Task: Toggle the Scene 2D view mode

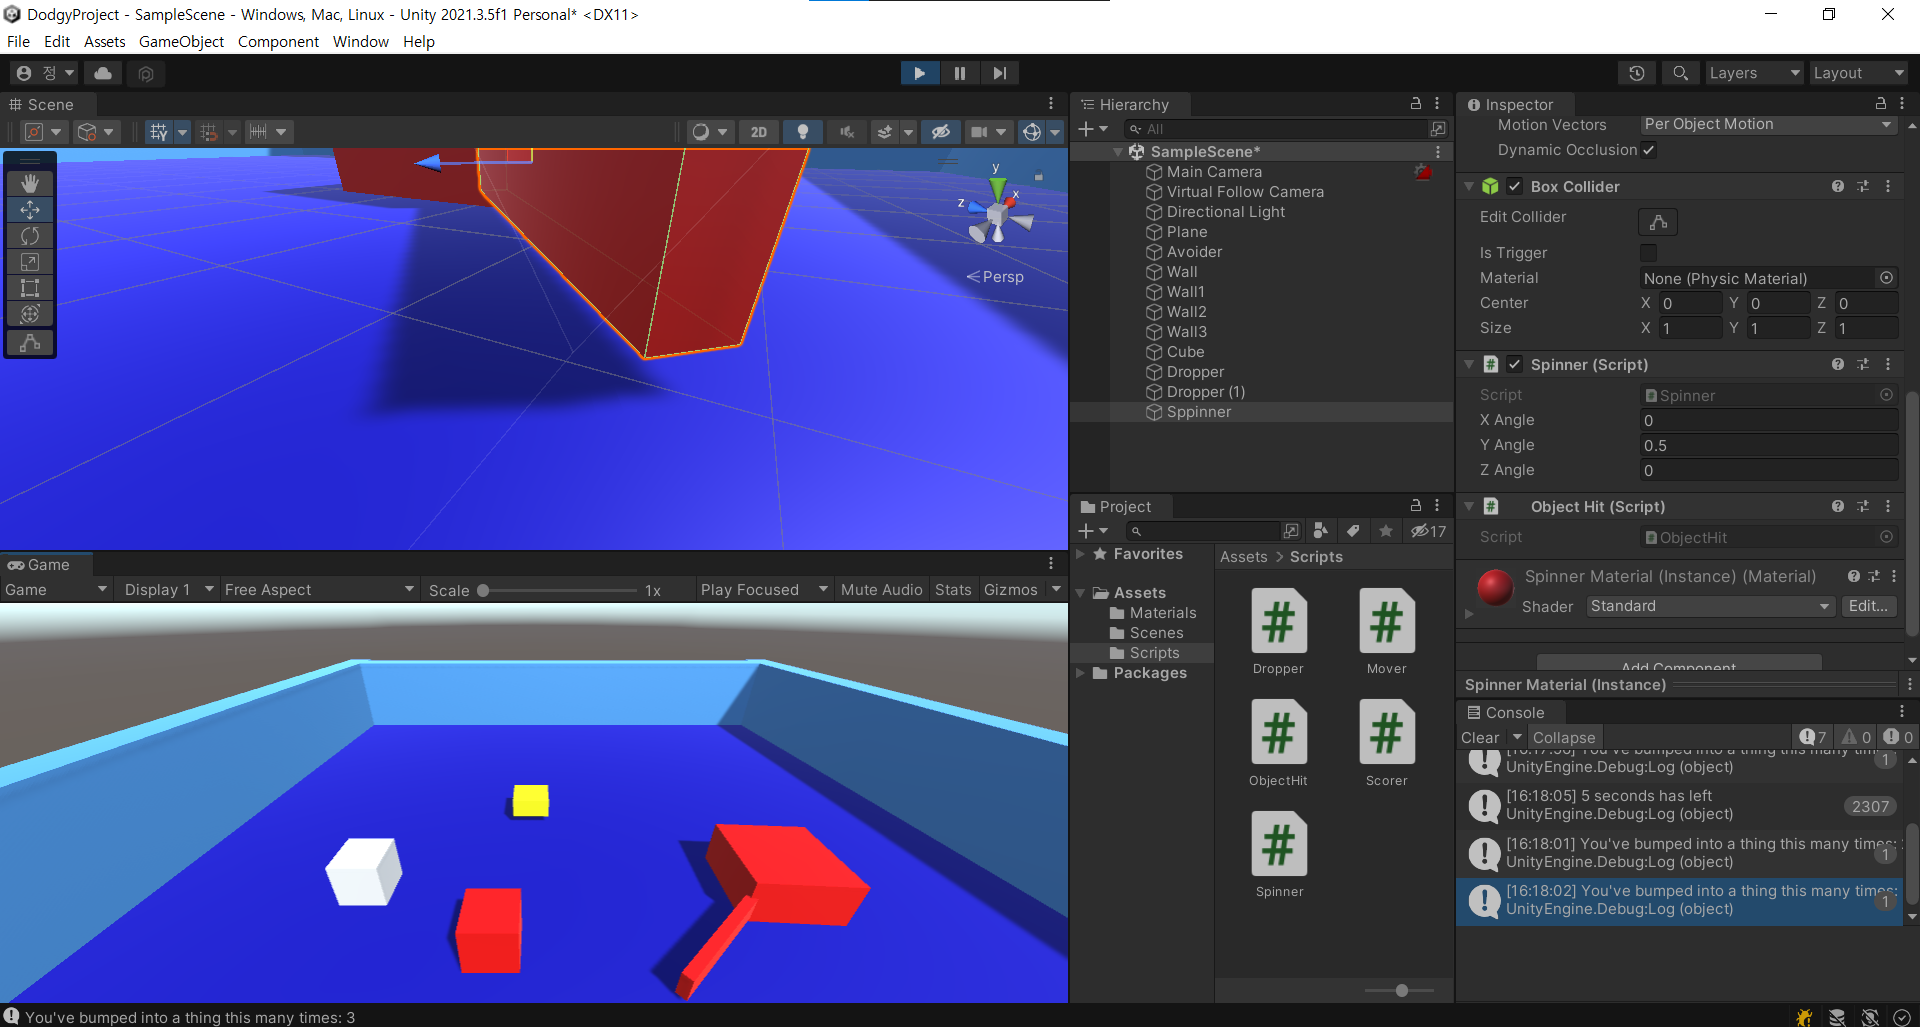Action: click(759, 132)
